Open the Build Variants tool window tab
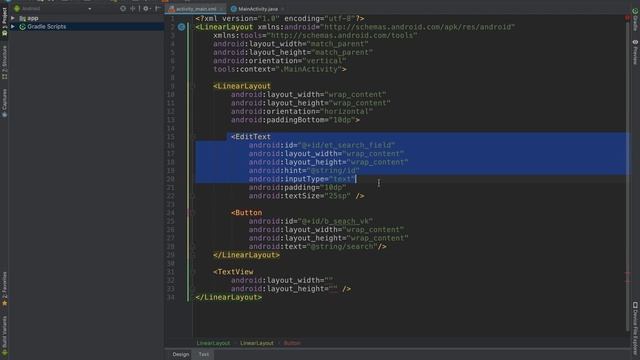This screenshot has width=640, height=360. coord(4,335)
